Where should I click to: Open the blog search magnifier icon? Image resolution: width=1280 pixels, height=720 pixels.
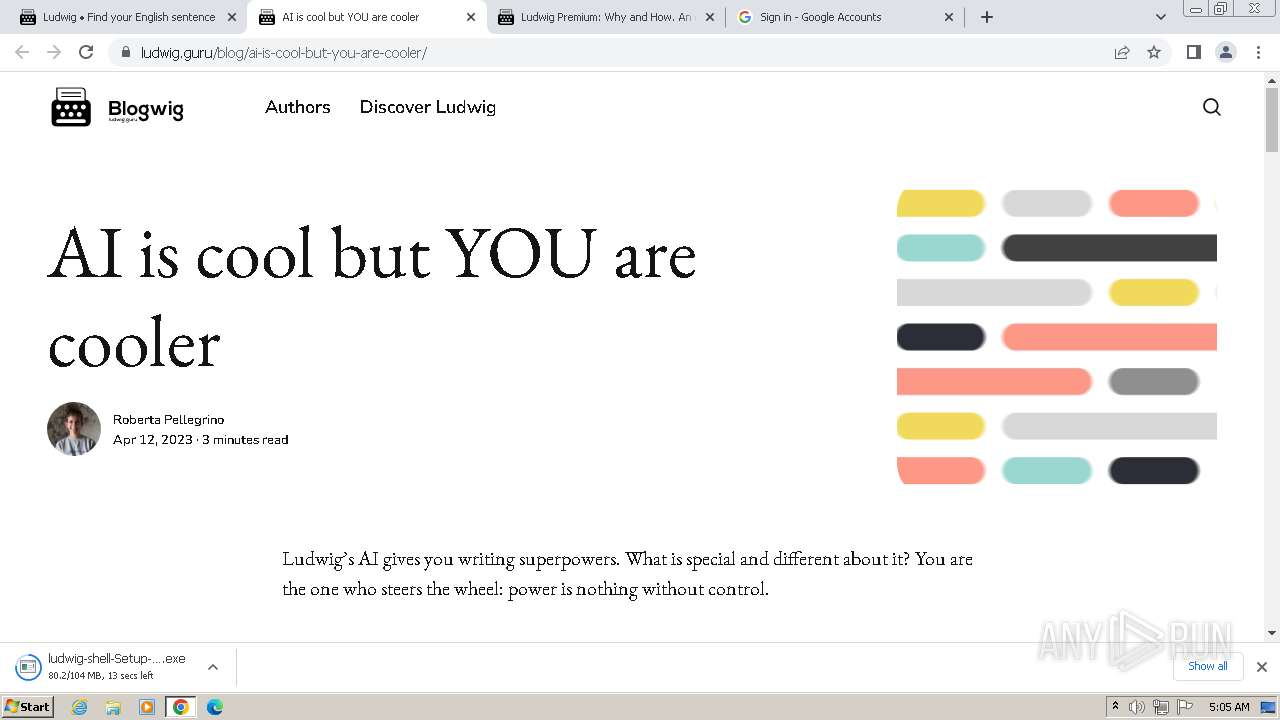(x=1211, y=107)
